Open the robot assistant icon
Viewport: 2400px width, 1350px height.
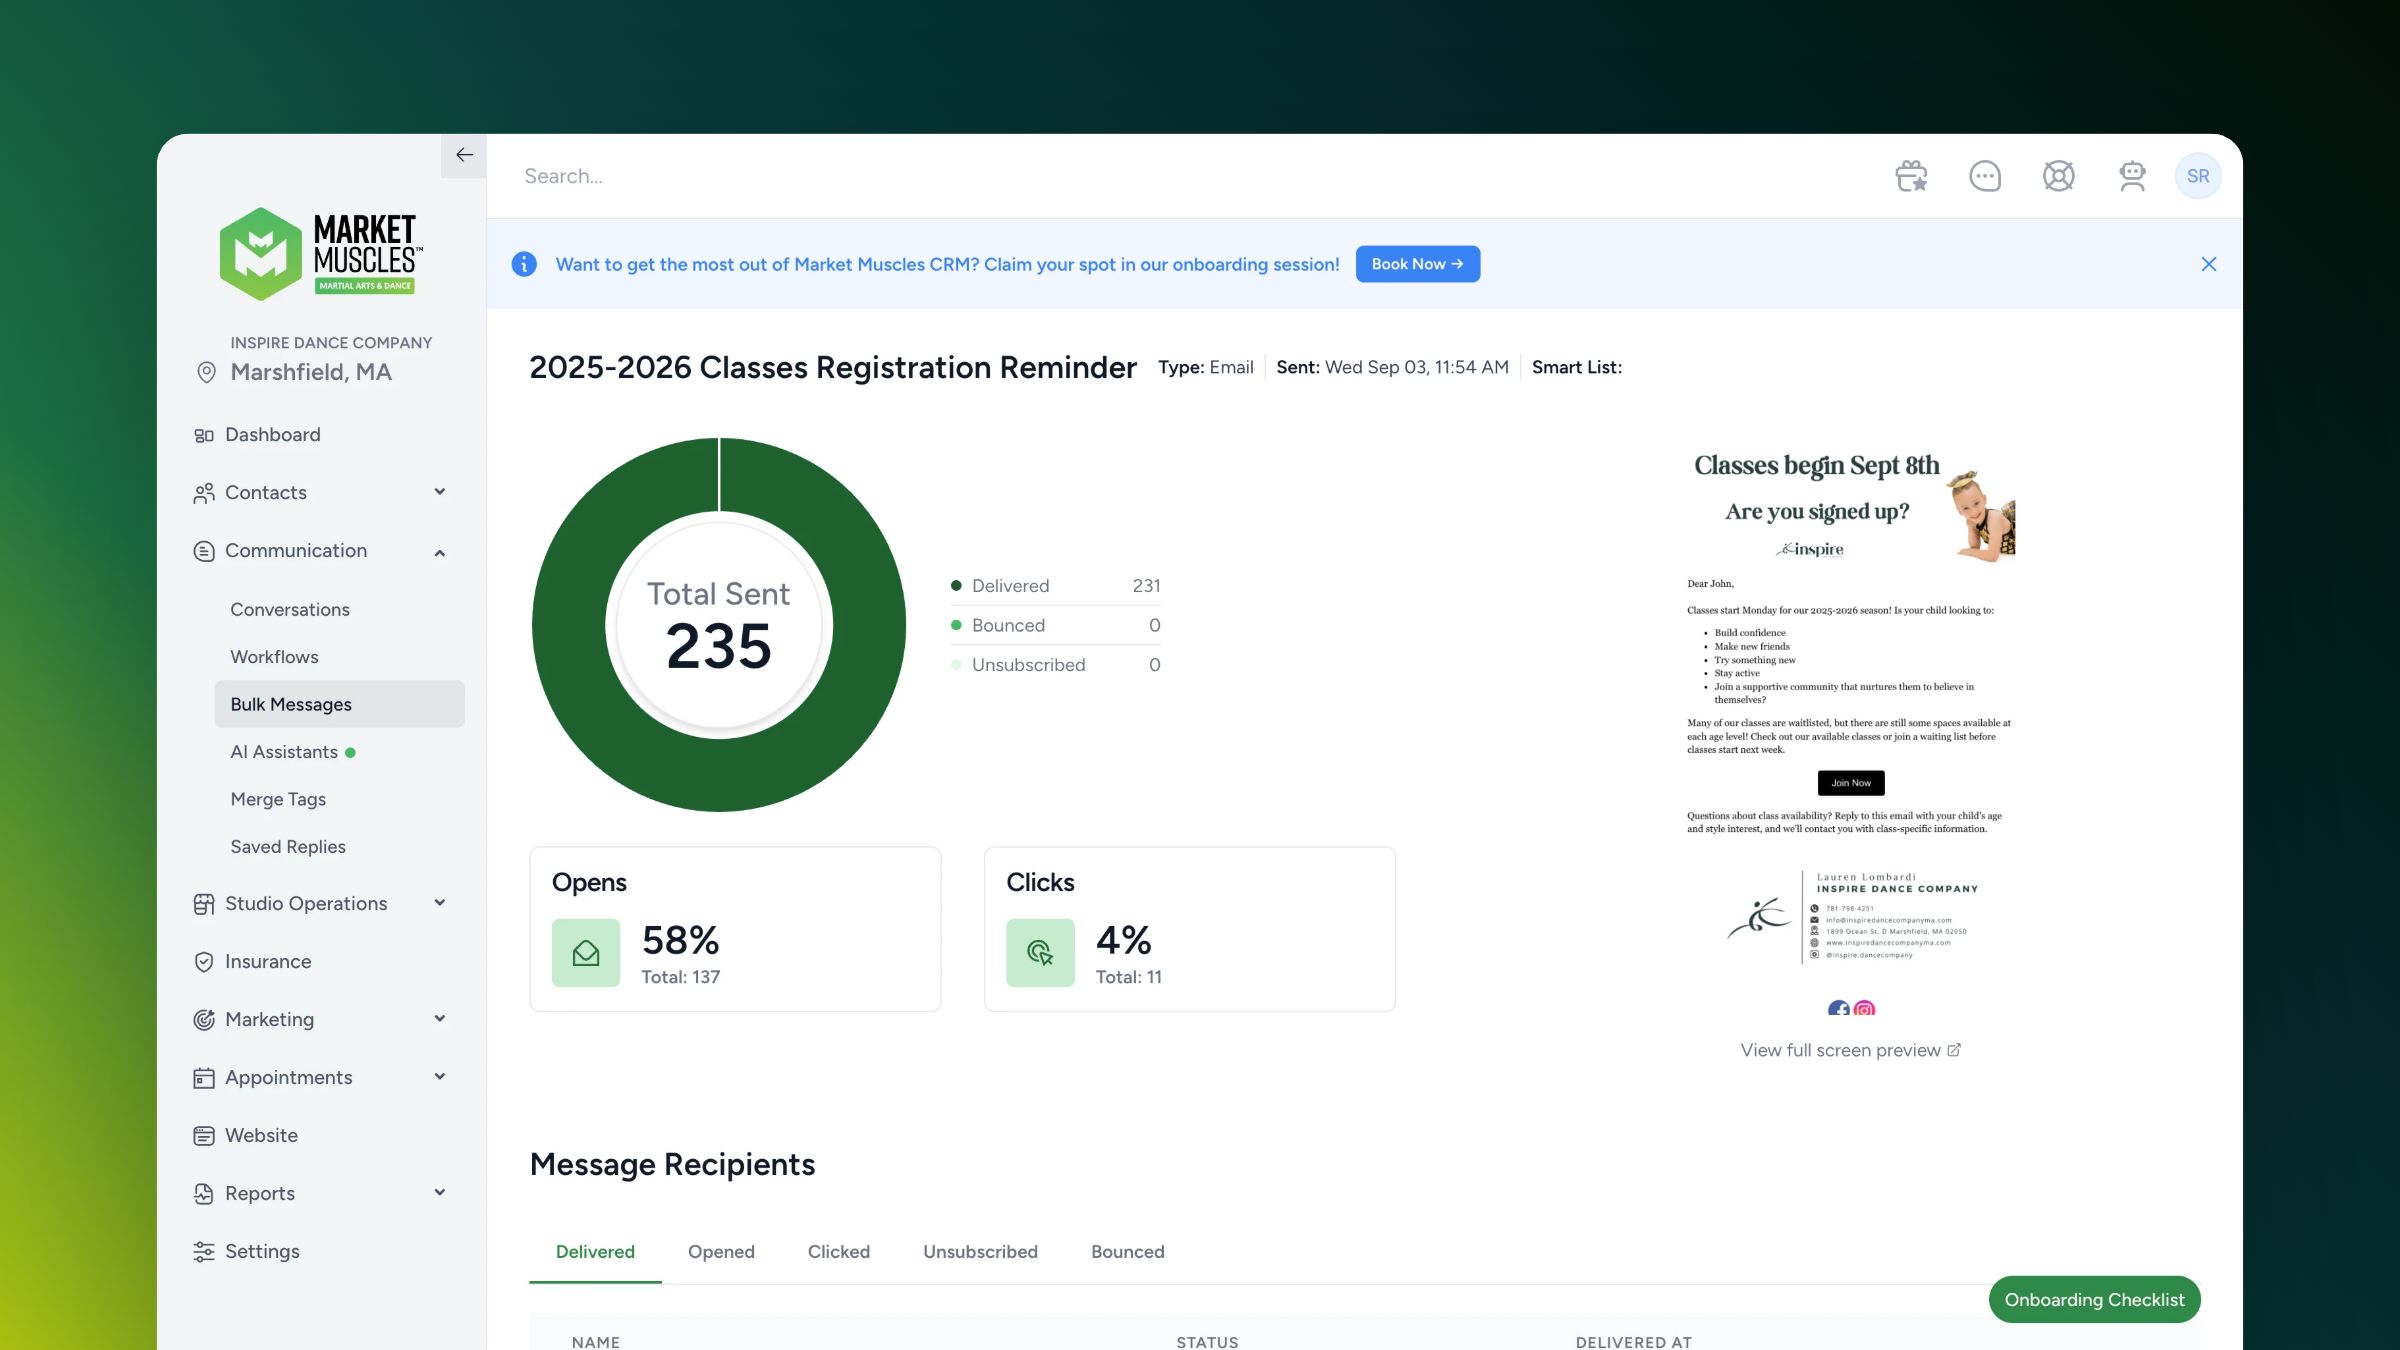pos(2132,176)
